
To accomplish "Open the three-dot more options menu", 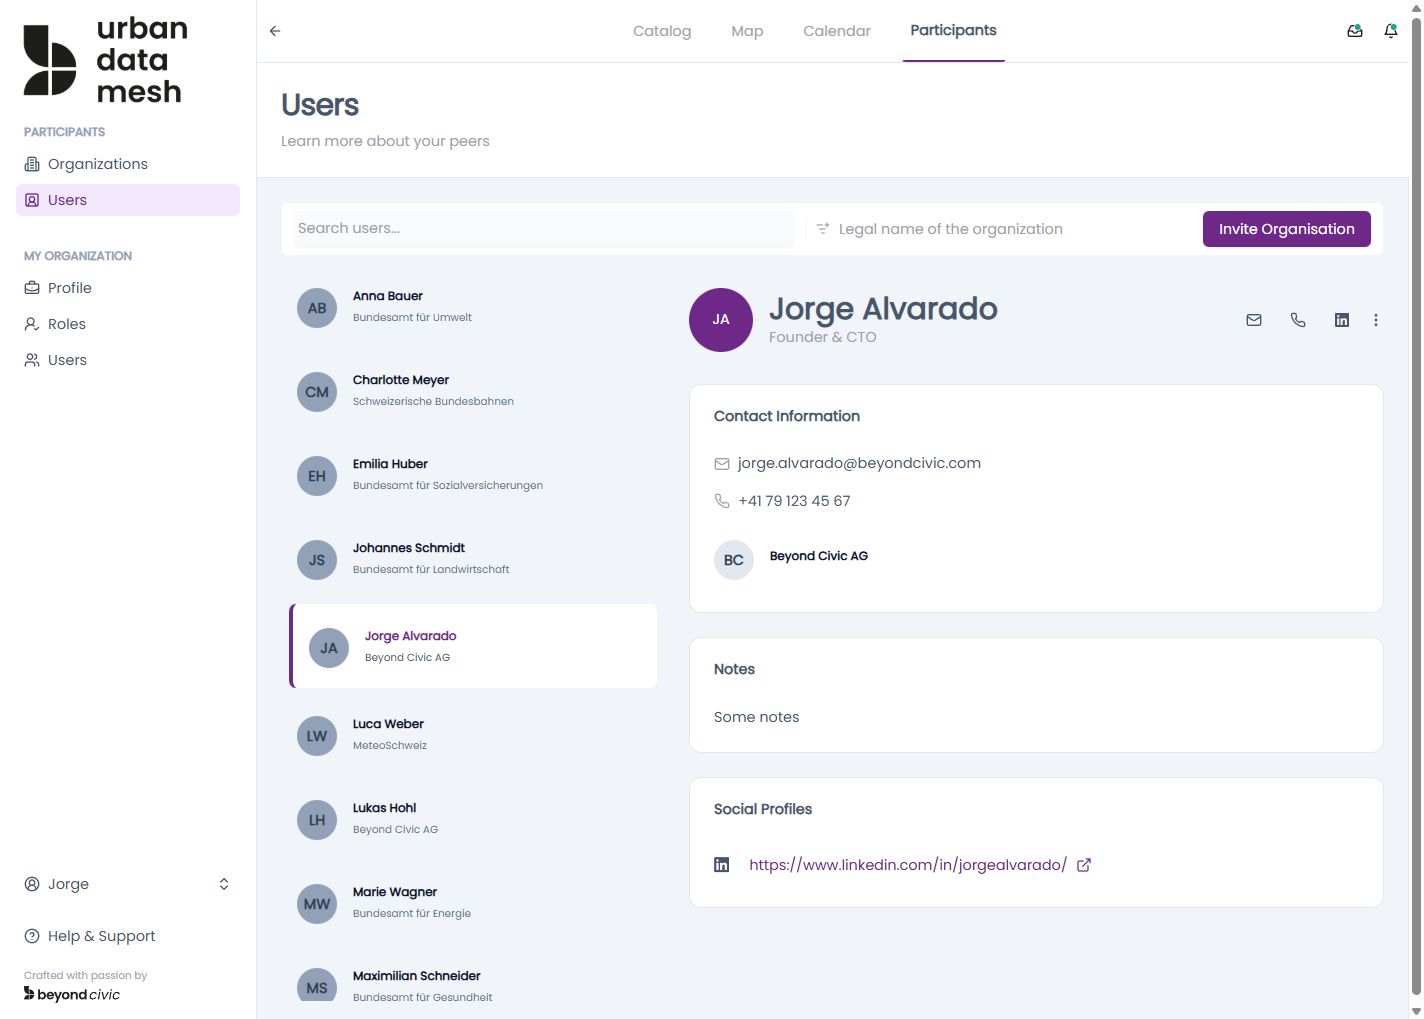I will coord(1376,320).
